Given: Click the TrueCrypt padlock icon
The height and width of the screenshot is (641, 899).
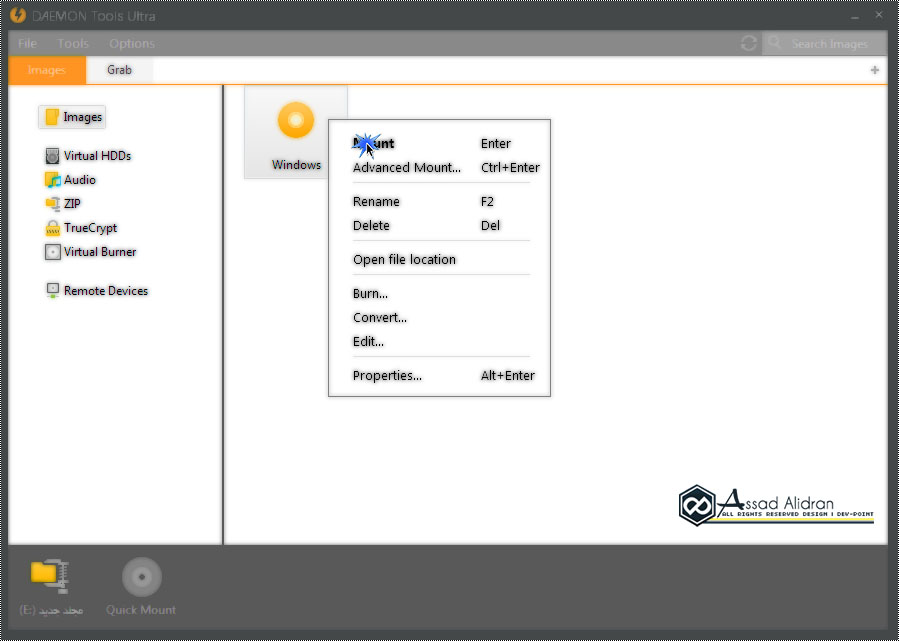Looking at the screenshot, I should (x=52, y=228).
